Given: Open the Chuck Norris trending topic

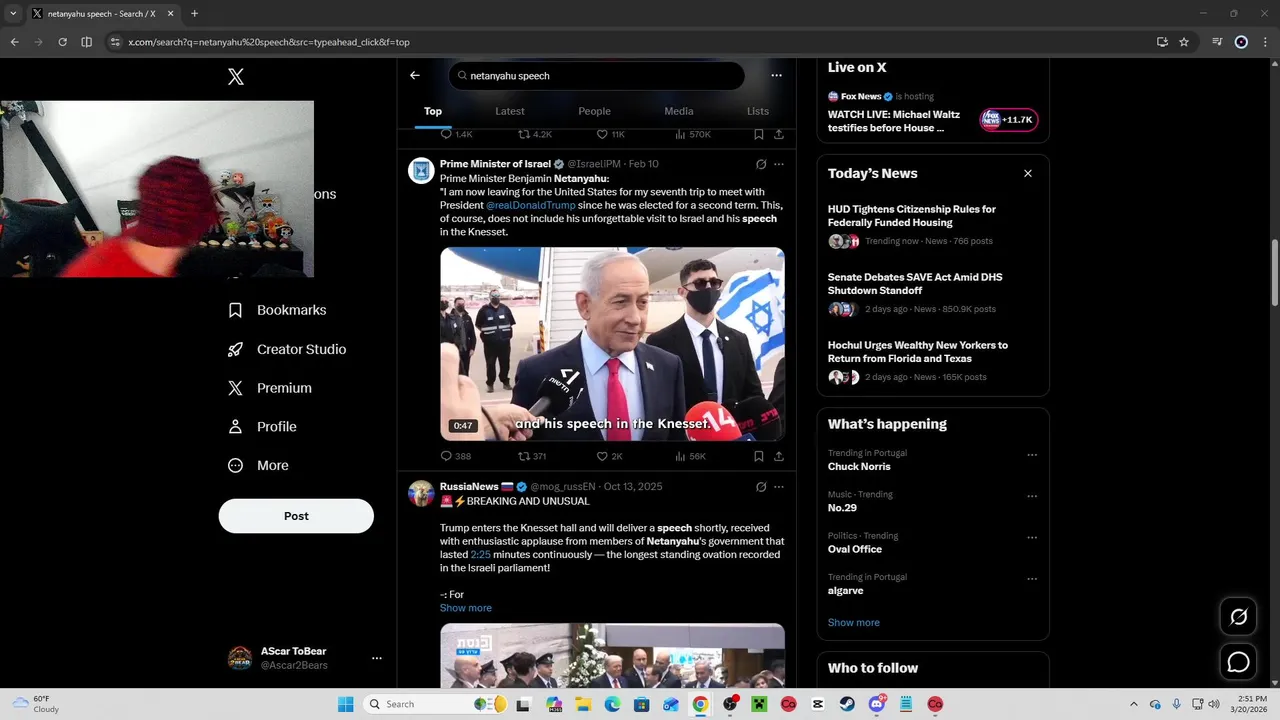Looking at the screenshot, I should 859,467.
